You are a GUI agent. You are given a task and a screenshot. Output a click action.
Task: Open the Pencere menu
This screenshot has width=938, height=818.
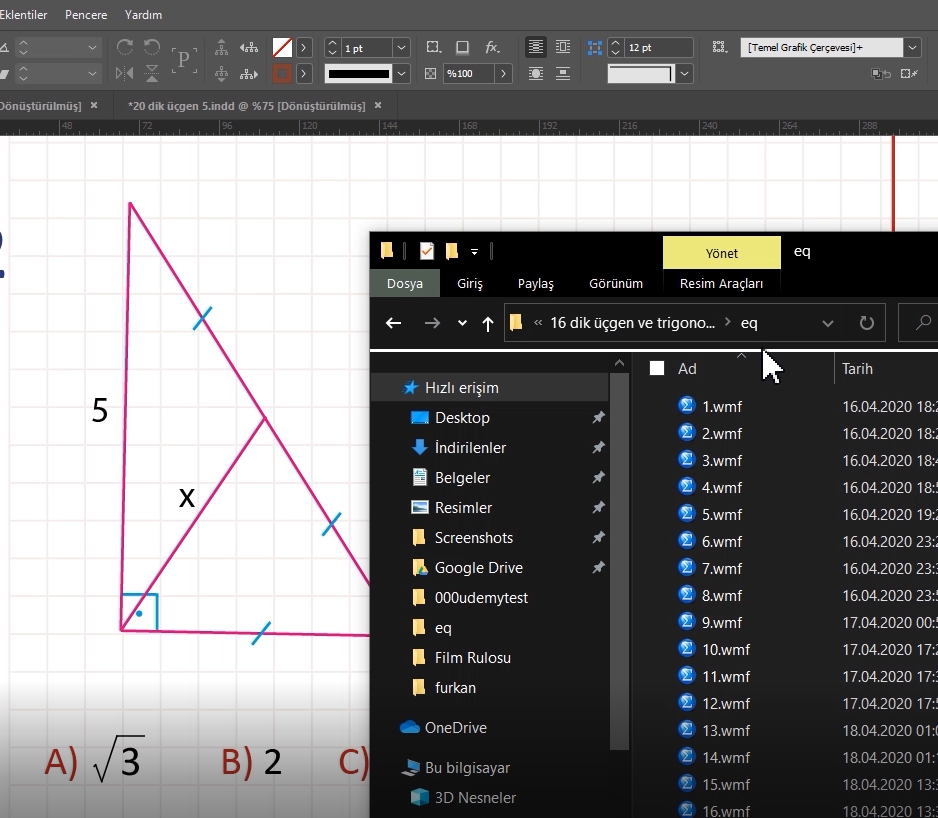click(86, 15)
